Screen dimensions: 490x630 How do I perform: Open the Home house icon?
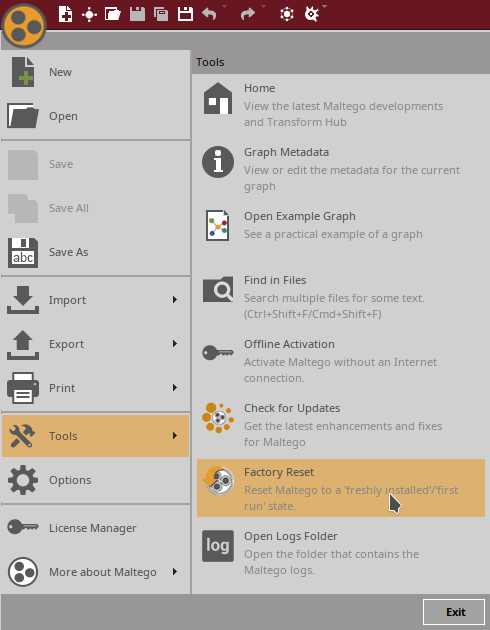coord(218,98)
